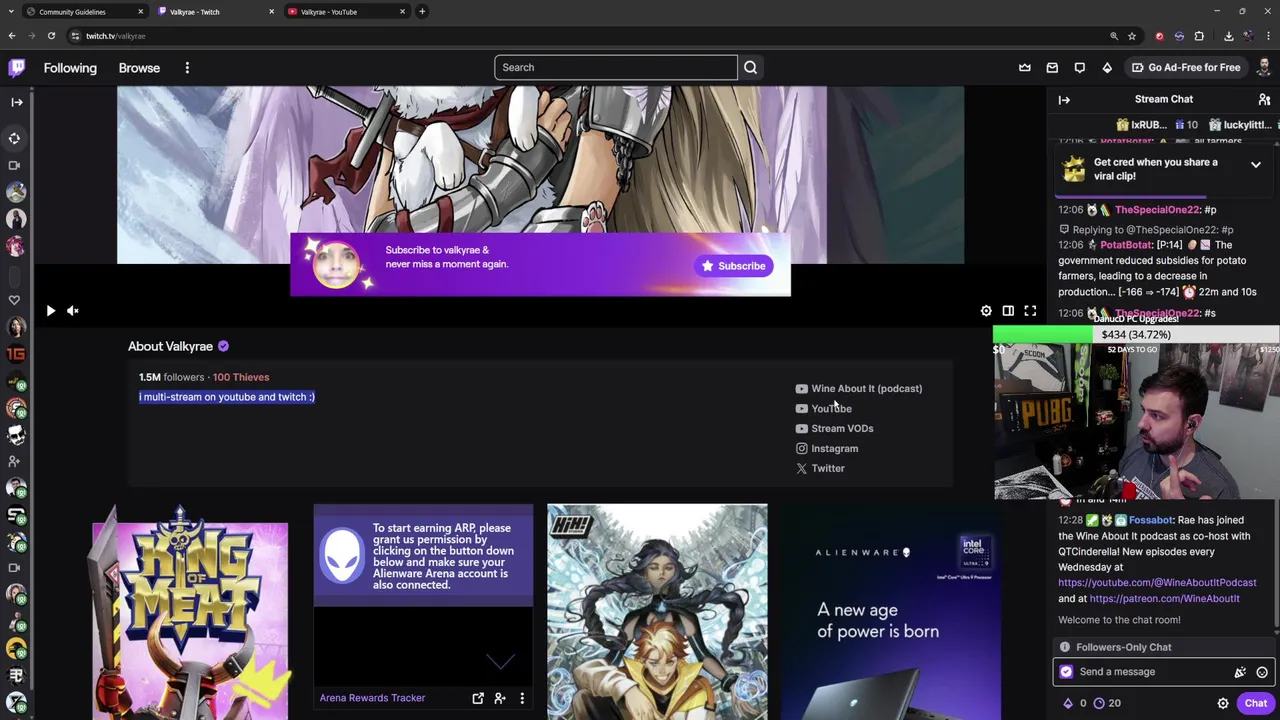Viewport: 1280px width, 720px height.
Task: Bookmark this page with star icon
Action: click(x=1132, y=36)
